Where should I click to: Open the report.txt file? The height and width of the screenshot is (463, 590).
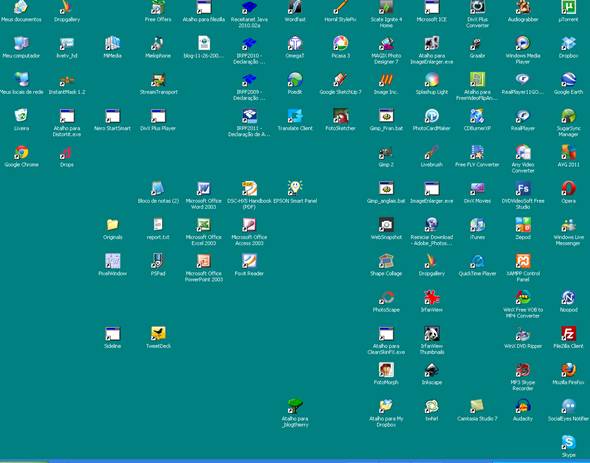158,225
